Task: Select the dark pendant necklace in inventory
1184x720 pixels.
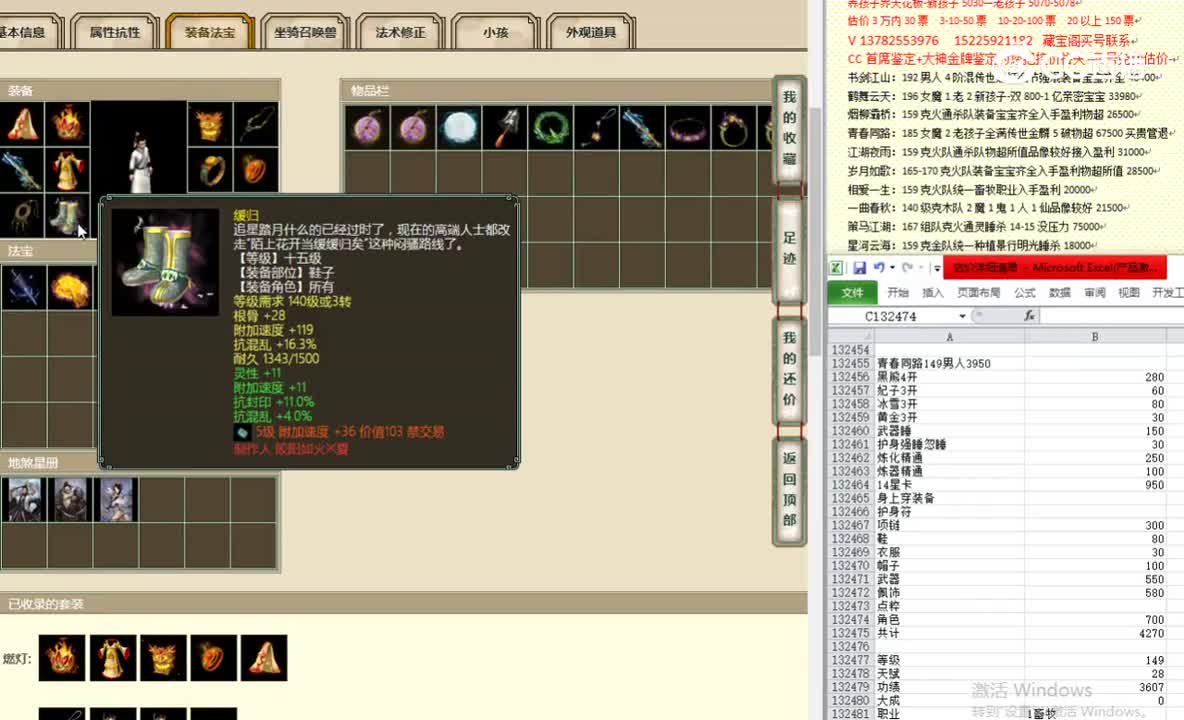Action: pyautogui.click(x=597, y=128)
